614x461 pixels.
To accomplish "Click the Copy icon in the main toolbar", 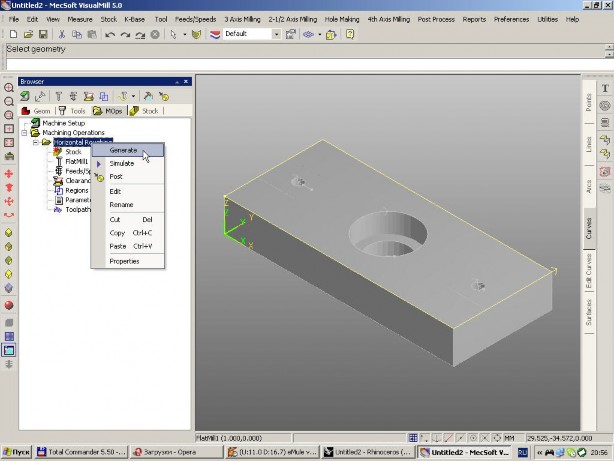I will coord(77,34).
